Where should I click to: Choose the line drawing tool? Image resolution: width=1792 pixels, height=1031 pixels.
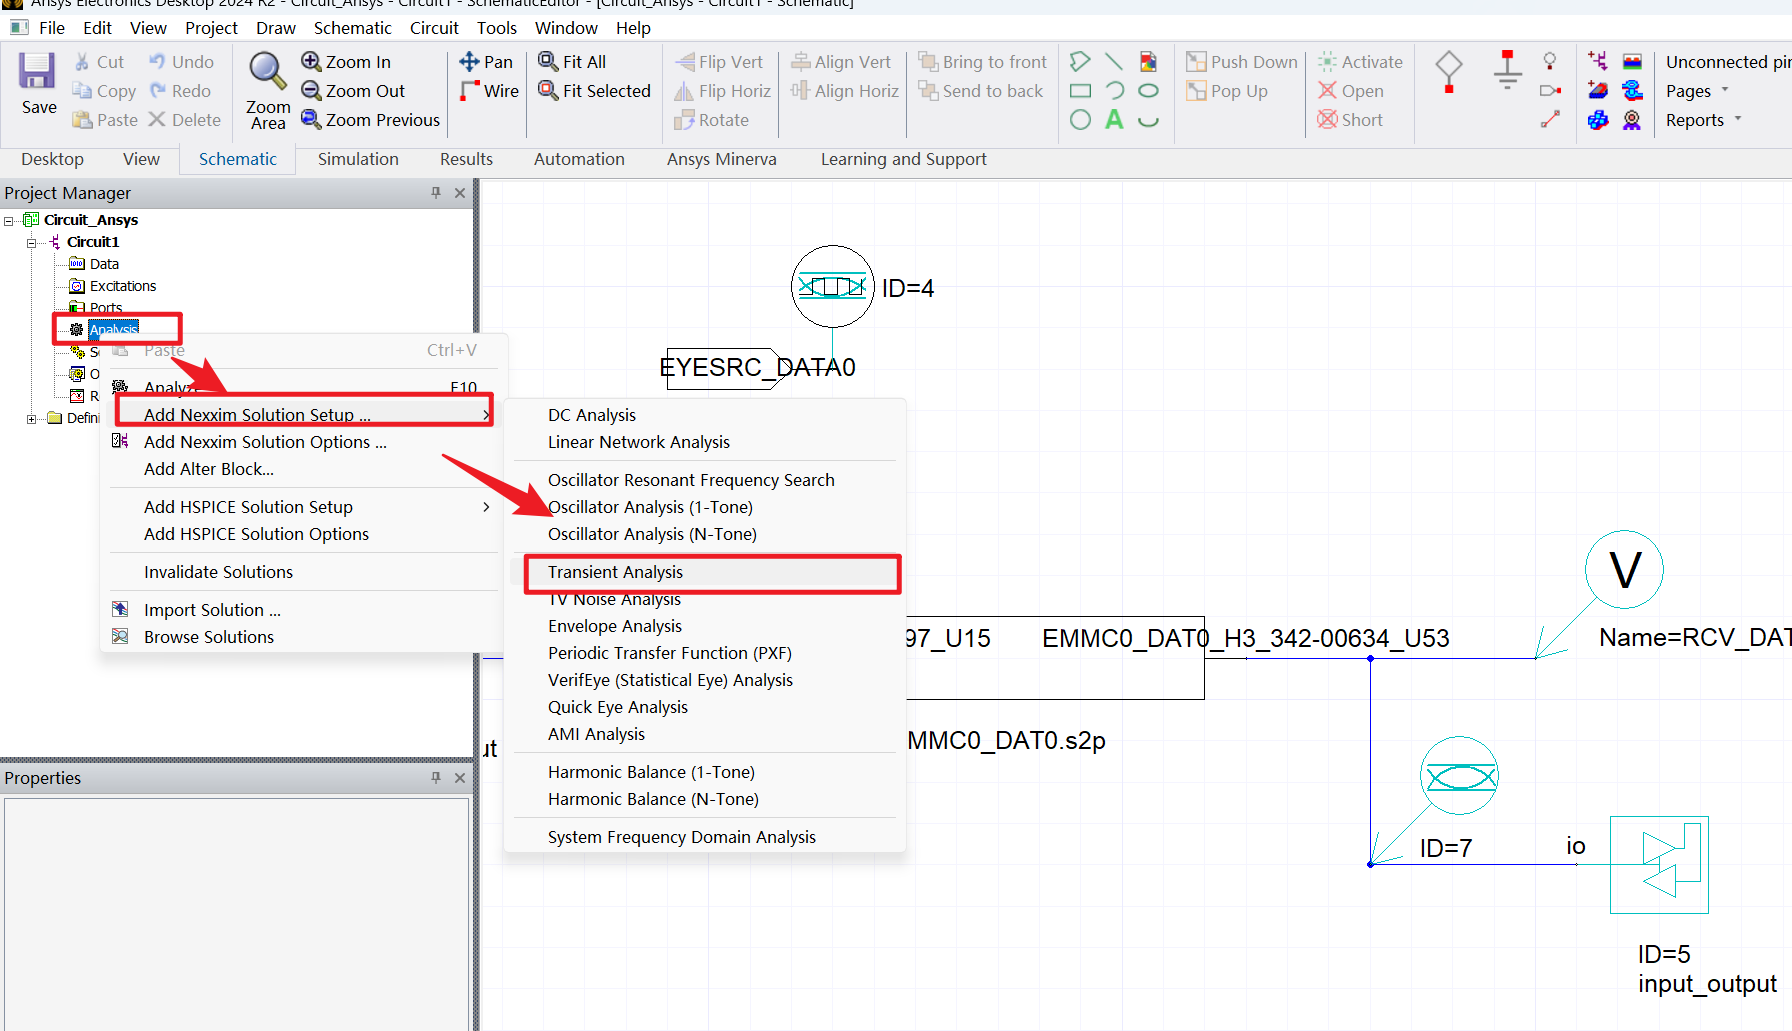coord(1114,62)
